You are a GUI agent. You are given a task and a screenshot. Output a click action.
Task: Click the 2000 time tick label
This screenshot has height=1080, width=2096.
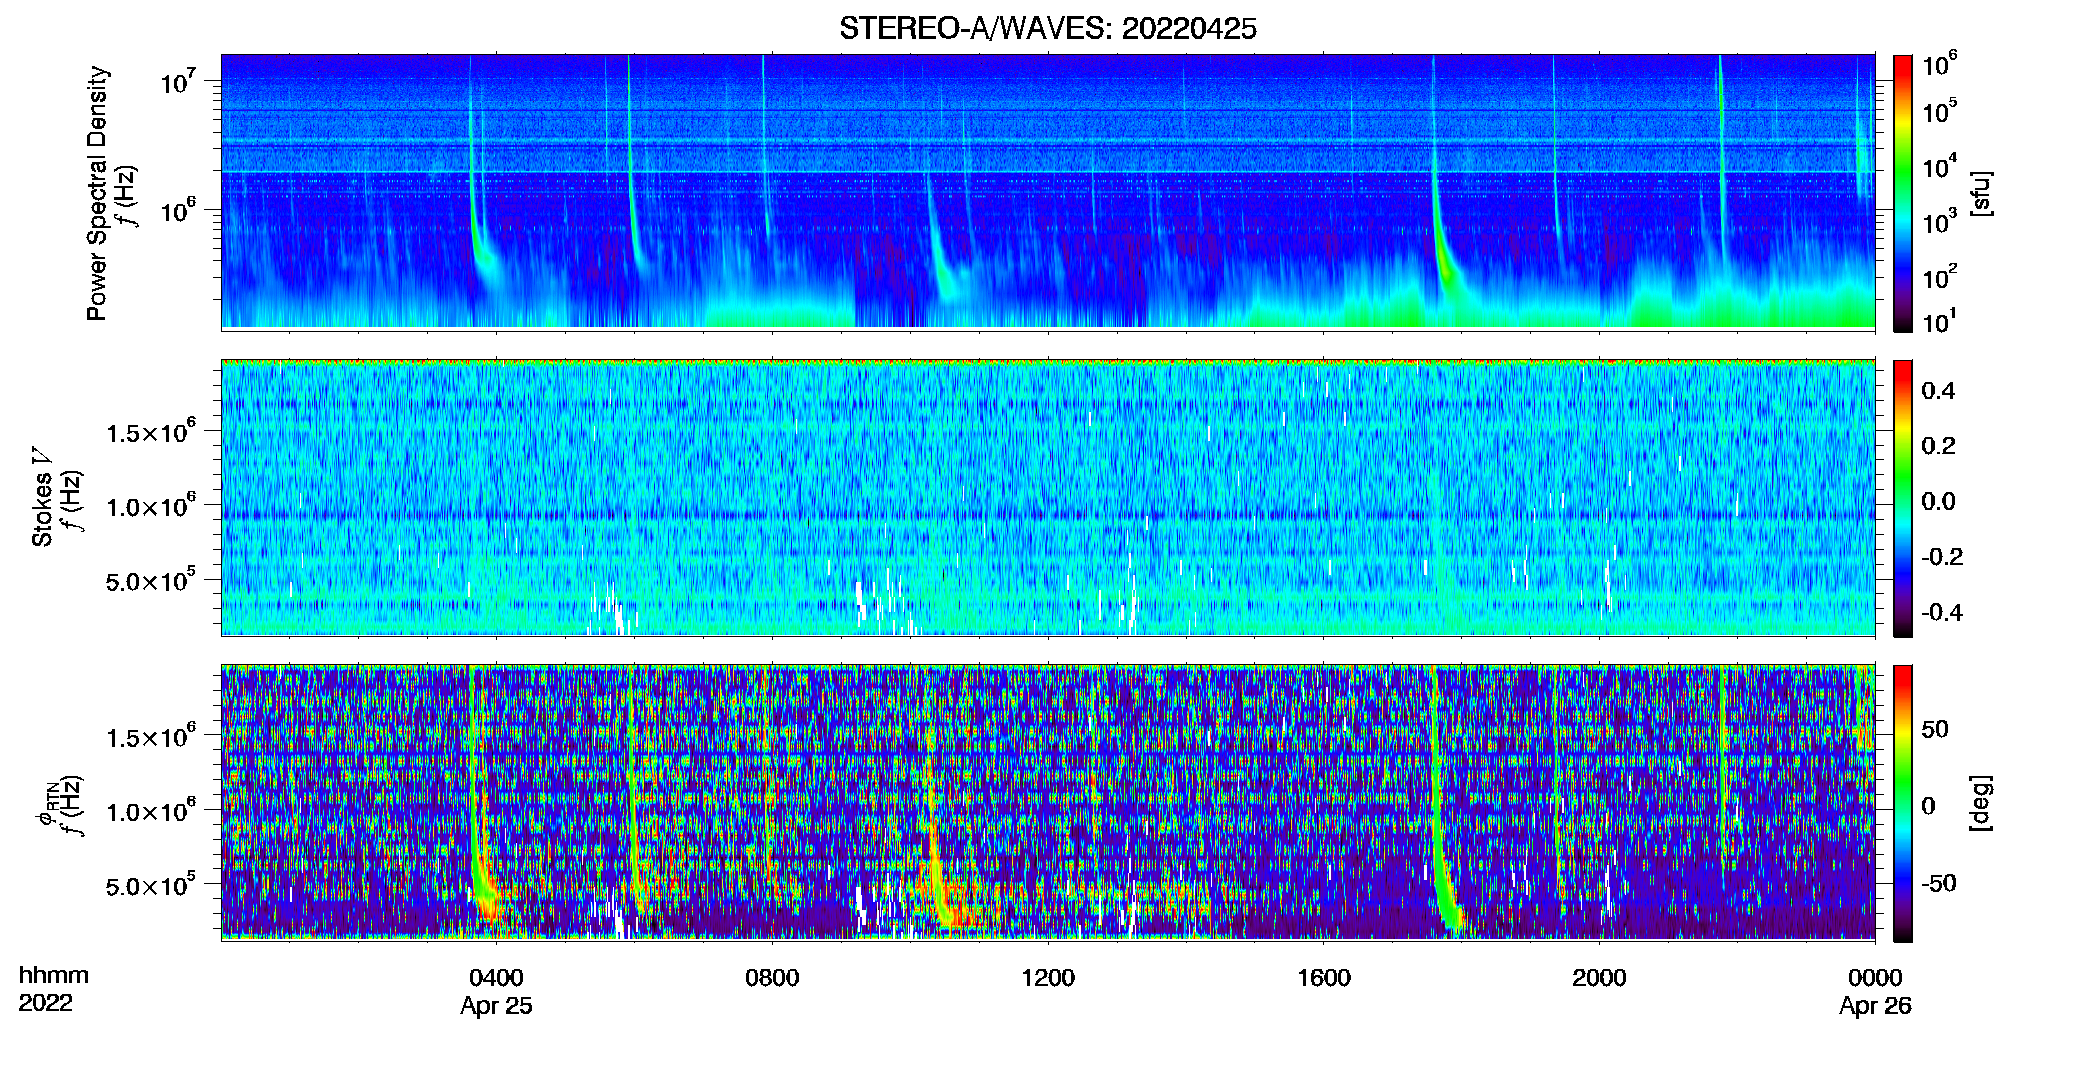[1599, 977]
